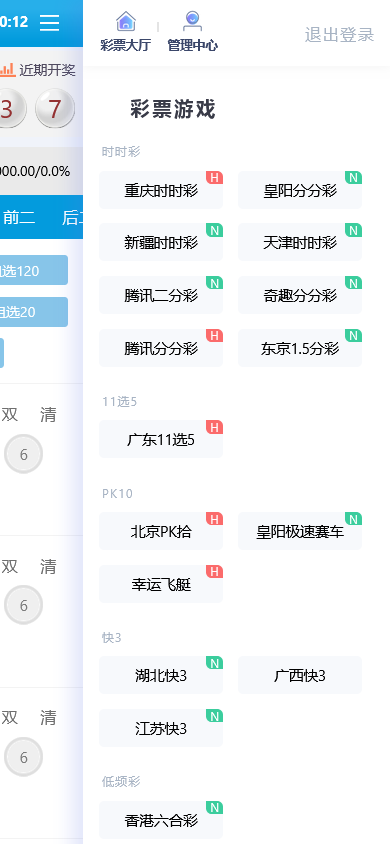Click the 彩票游戏 heading

point(173,110)
